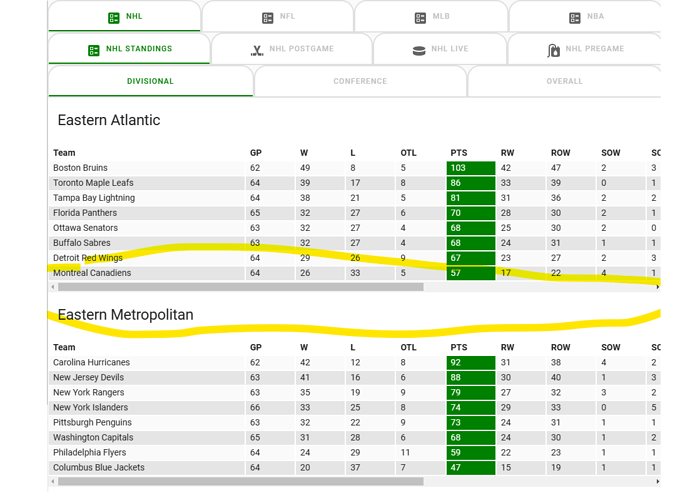The height and width of the screenshot is (492, 690).
Task: Click scroll-right arrow of Eastern Atlantic table
Action: pos(657,287)
